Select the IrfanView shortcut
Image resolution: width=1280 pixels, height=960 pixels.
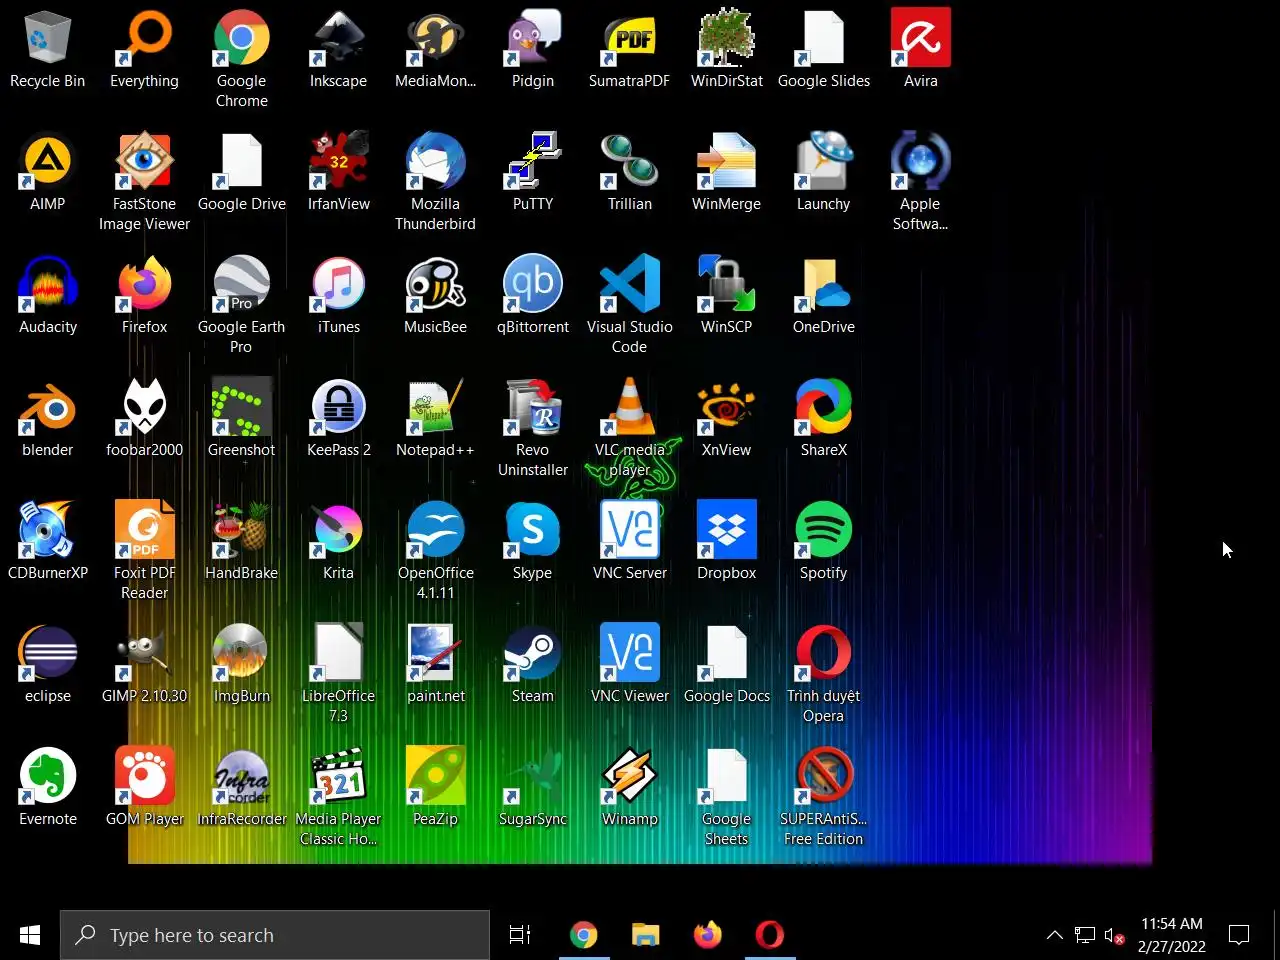point(338,162)
